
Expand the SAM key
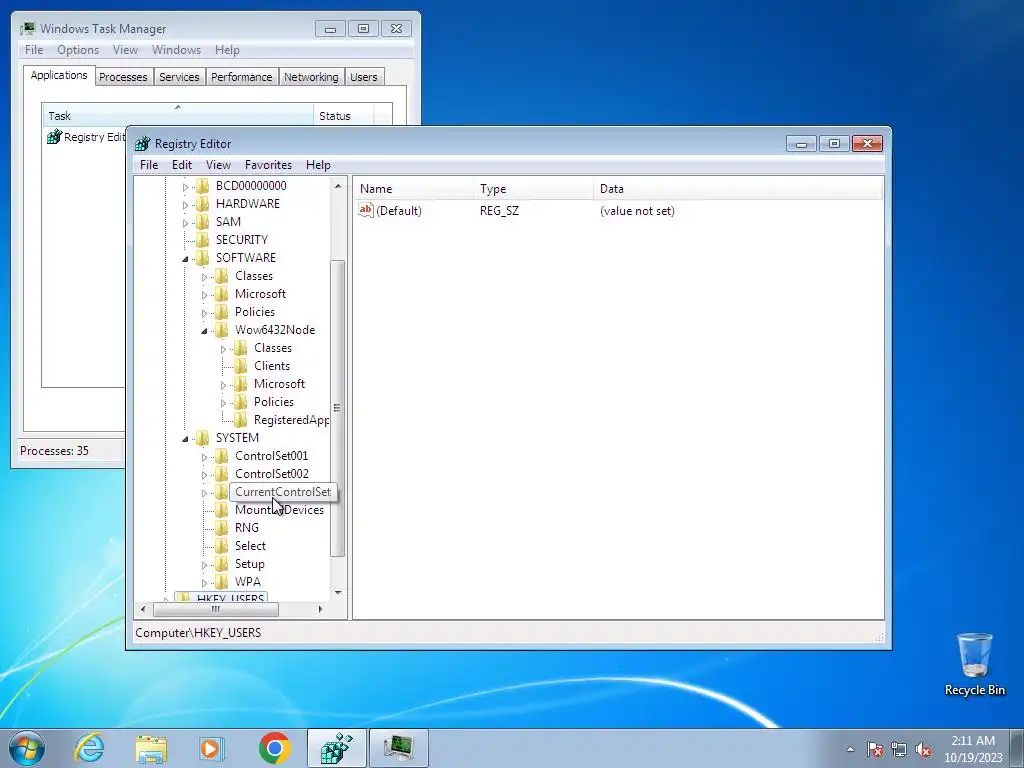pos(185,223)
